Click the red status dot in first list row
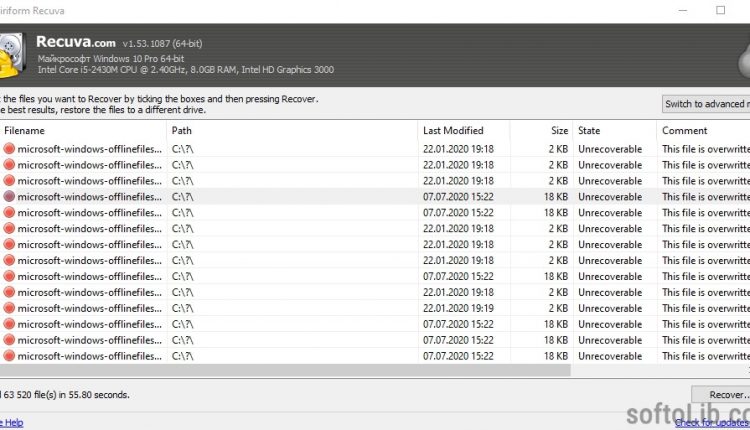The height and width of the screenshot is (430, 750). [x=9, y=149]
